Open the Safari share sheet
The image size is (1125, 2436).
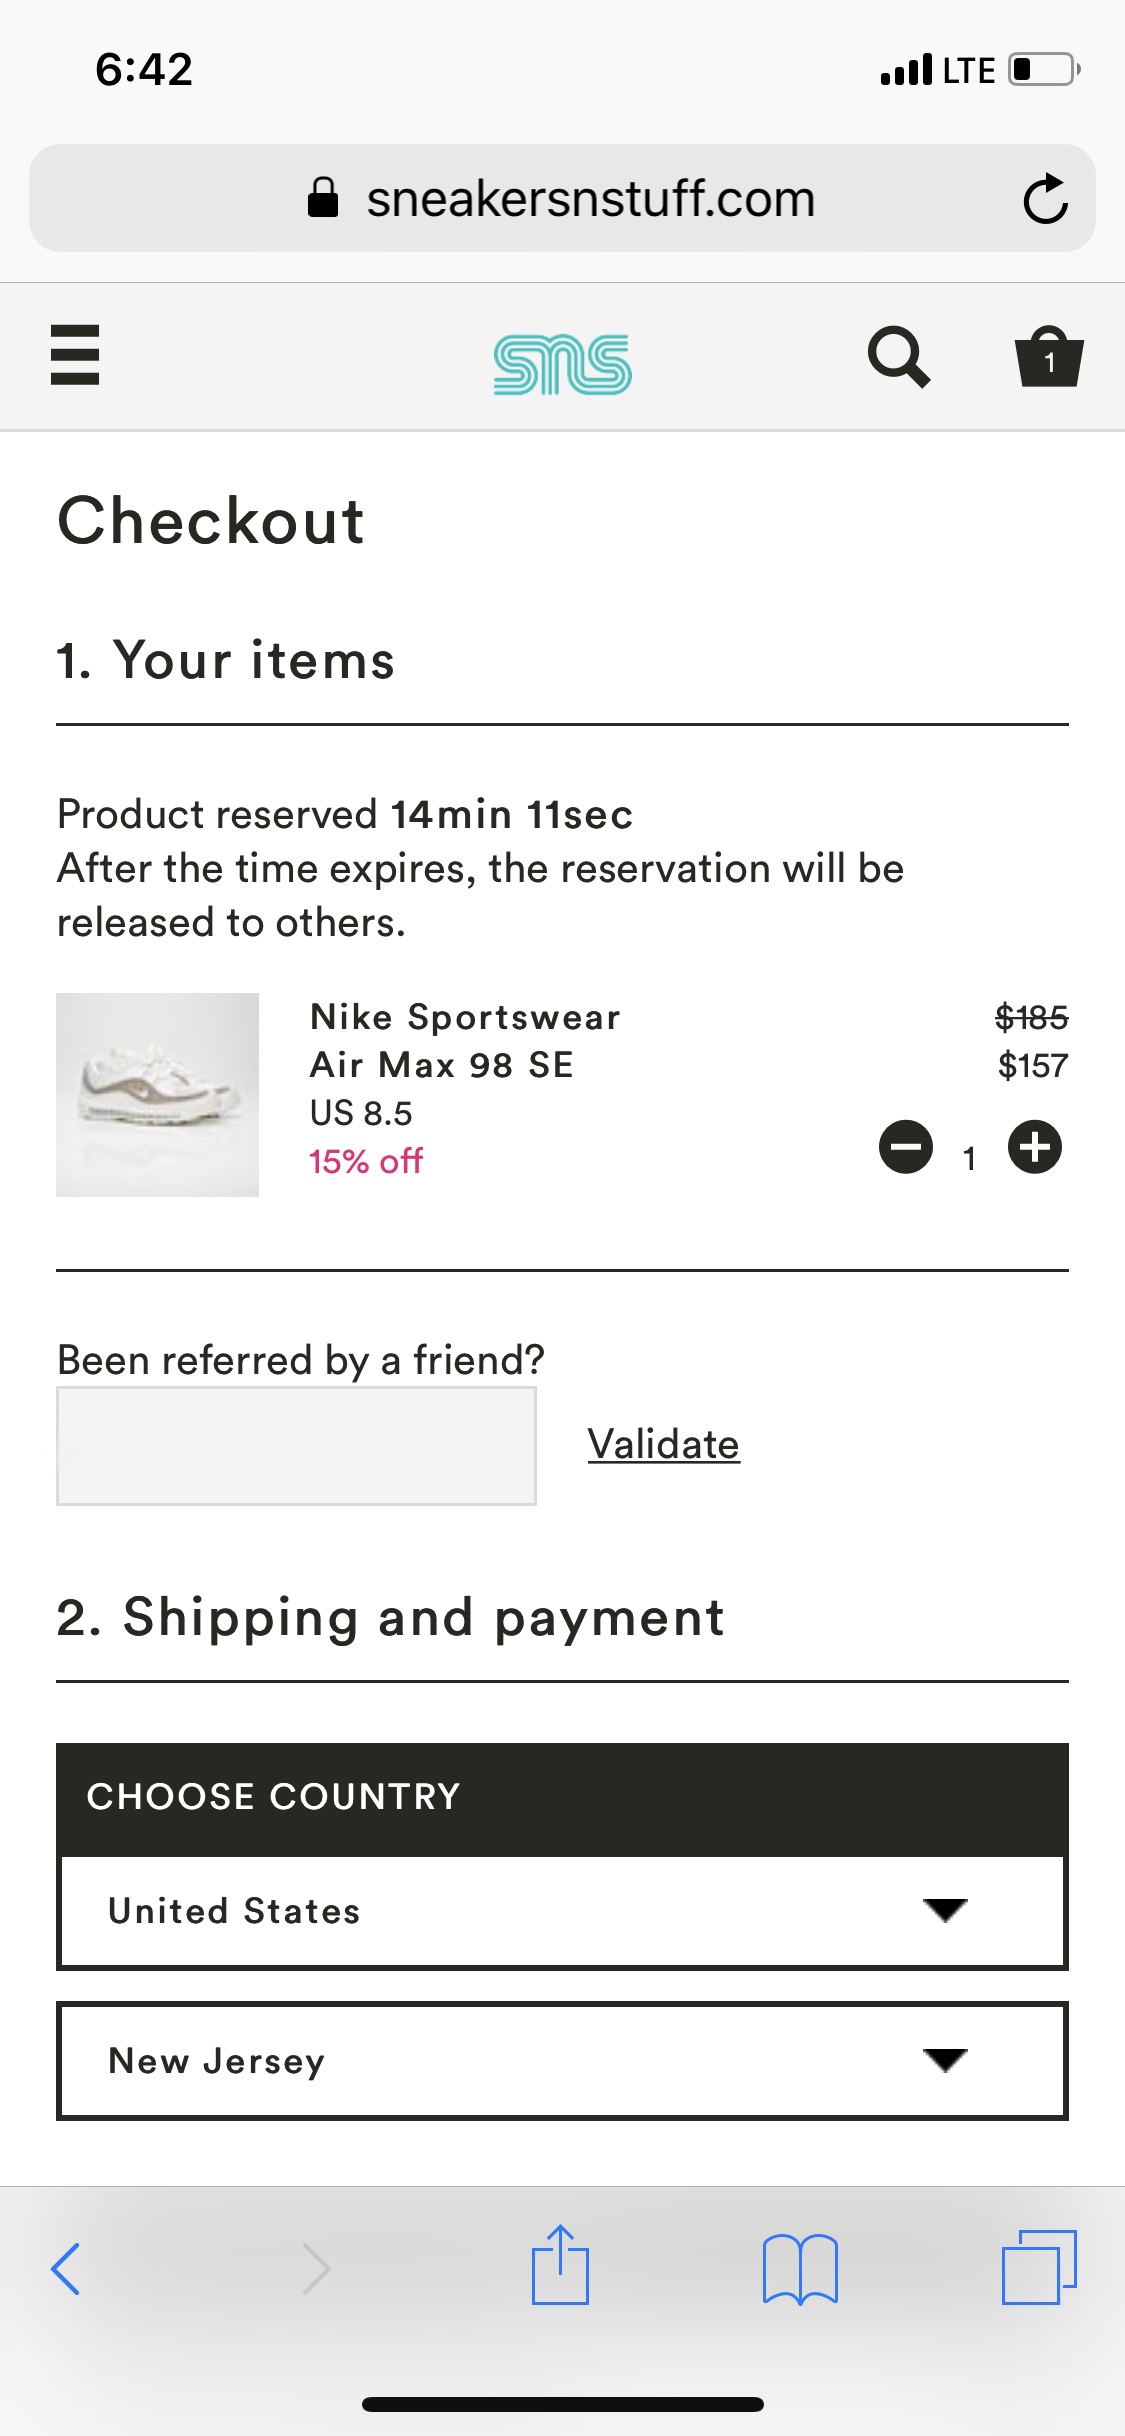point(560,2266)
